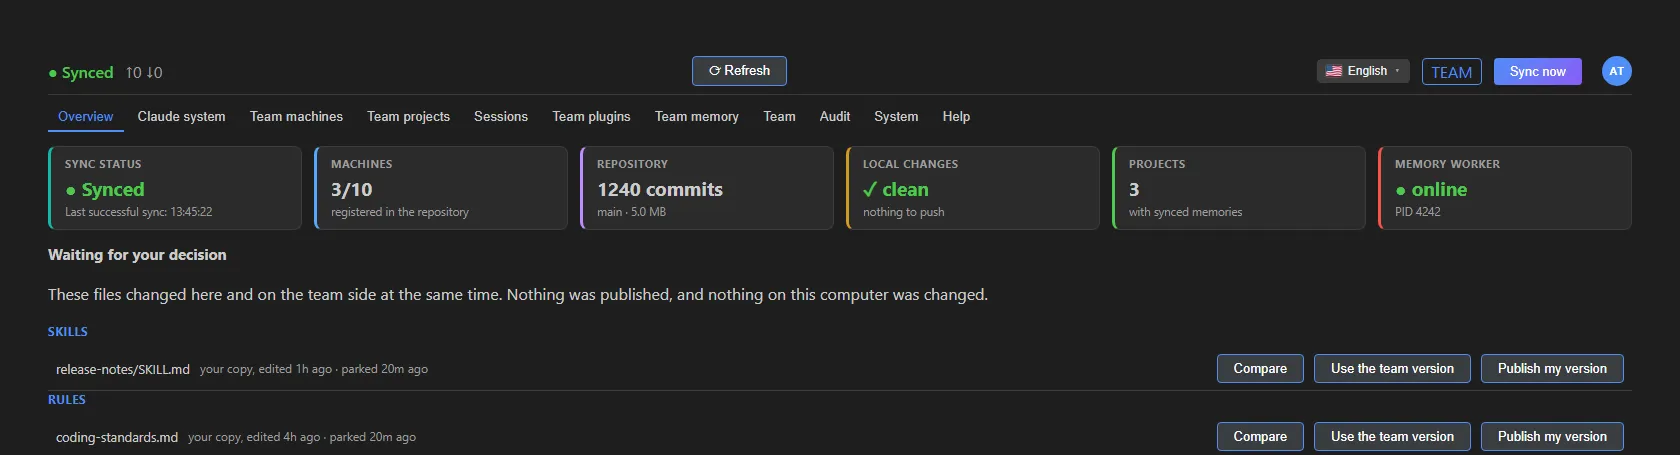1680x455 pixels.
Task: Open the System tab
Action: click(896, 117)
